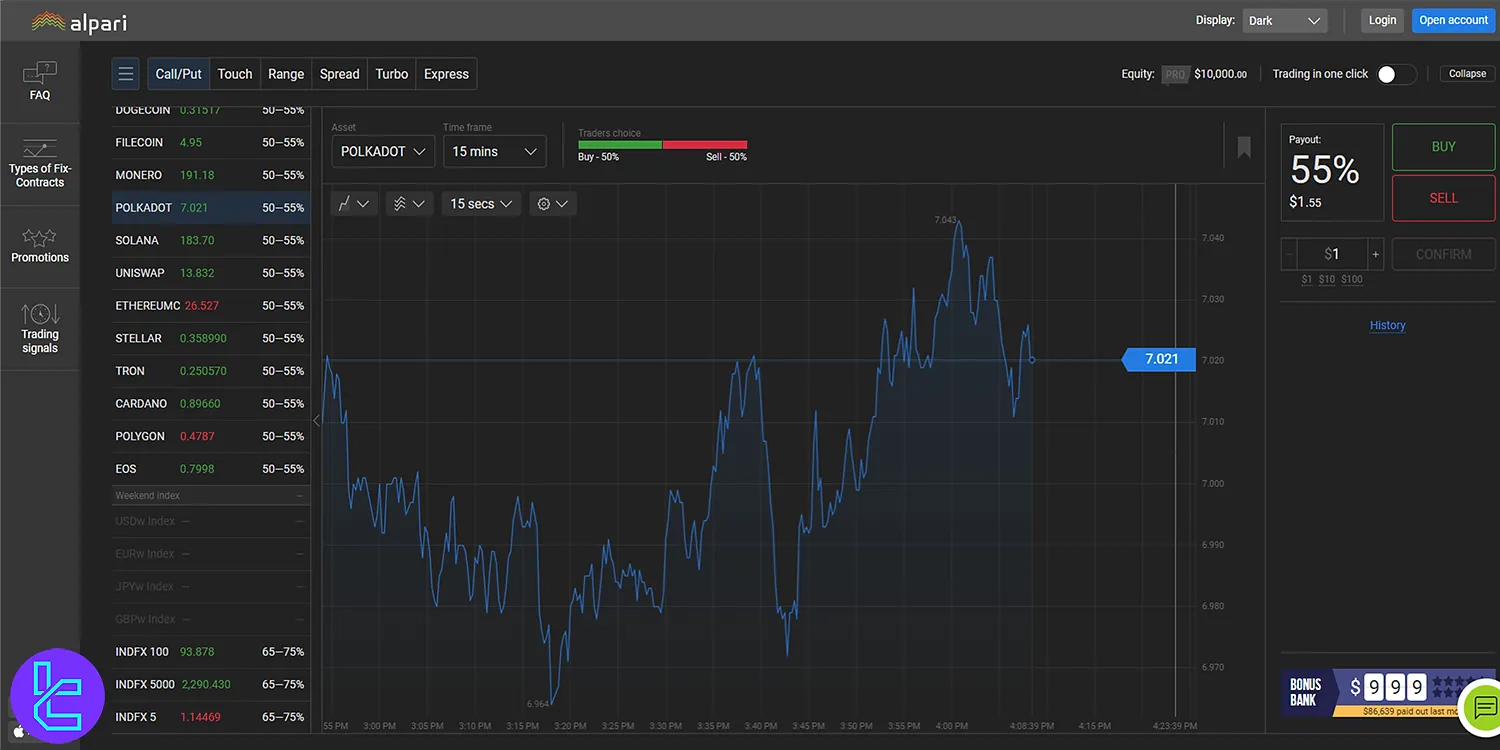Open chart type line dropdown

click(354, 204)
